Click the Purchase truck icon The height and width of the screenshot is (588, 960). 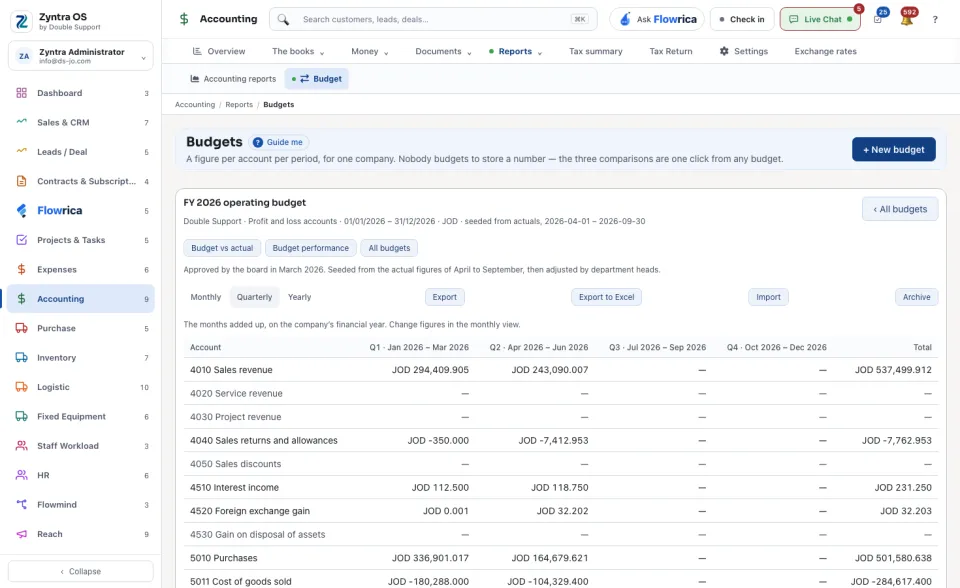21,328
